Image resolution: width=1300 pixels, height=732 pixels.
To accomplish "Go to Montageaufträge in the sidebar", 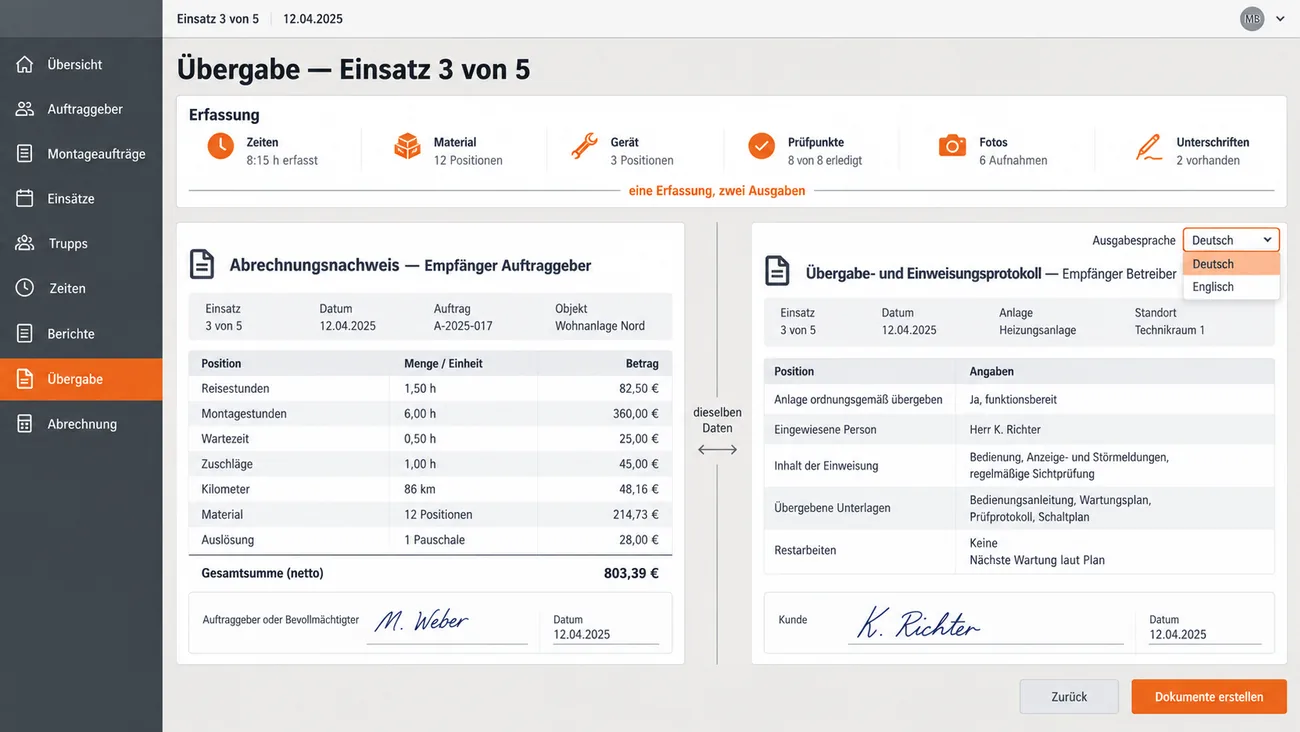I will click(81, 154).
